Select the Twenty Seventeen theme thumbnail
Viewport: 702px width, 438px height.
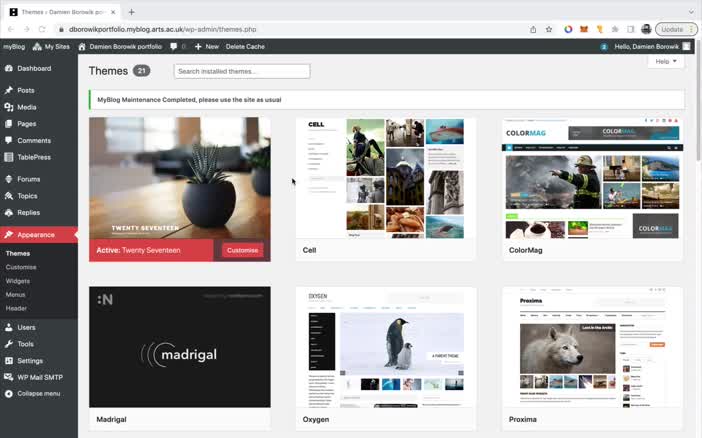click(180, 178)
